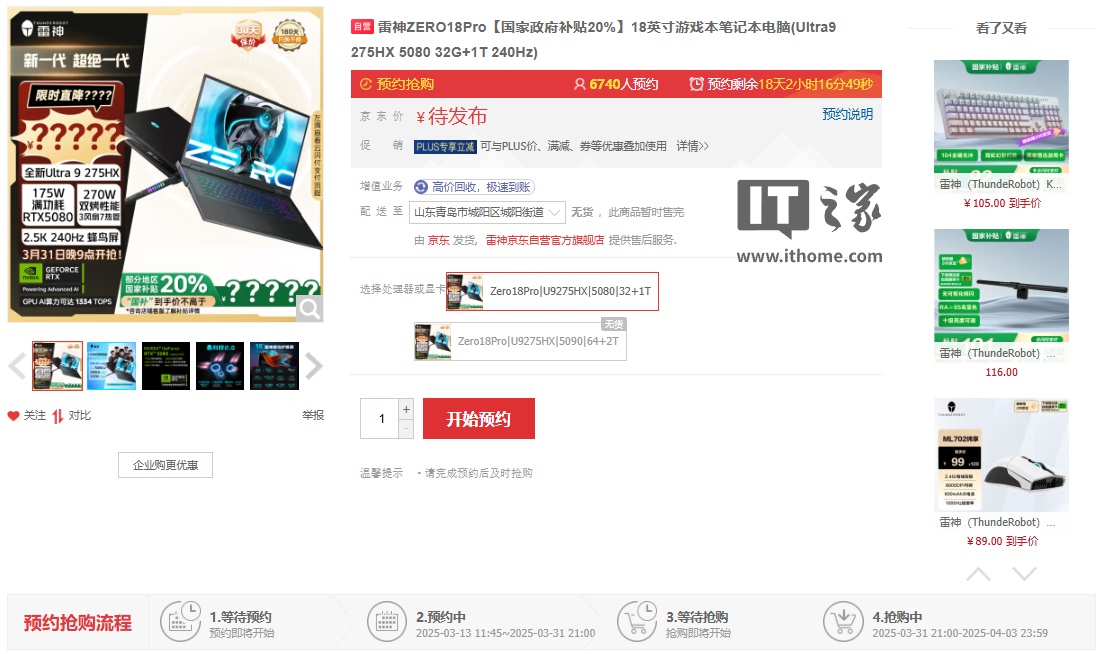Open the ThundeRobot name link below the light bar
This screenshot has width=1103, height=654.
(997, 353)
